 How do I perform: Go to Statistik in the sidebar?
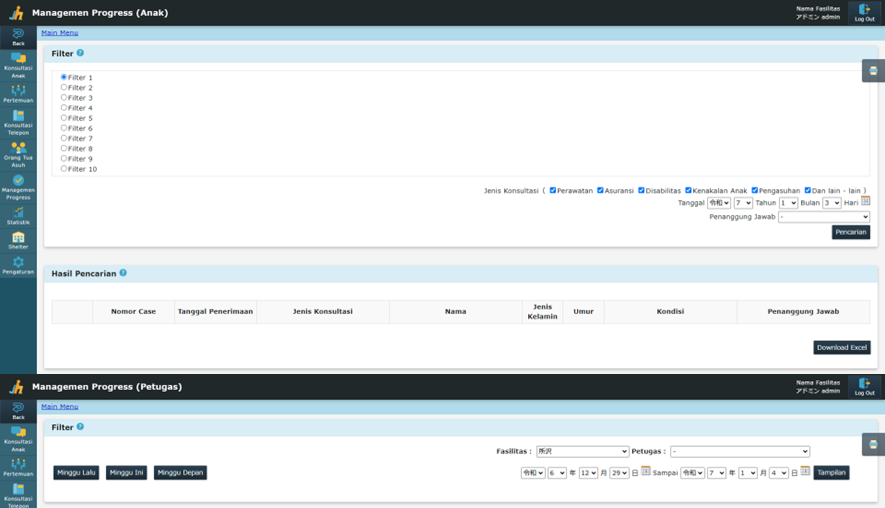[x=18, y=216]
